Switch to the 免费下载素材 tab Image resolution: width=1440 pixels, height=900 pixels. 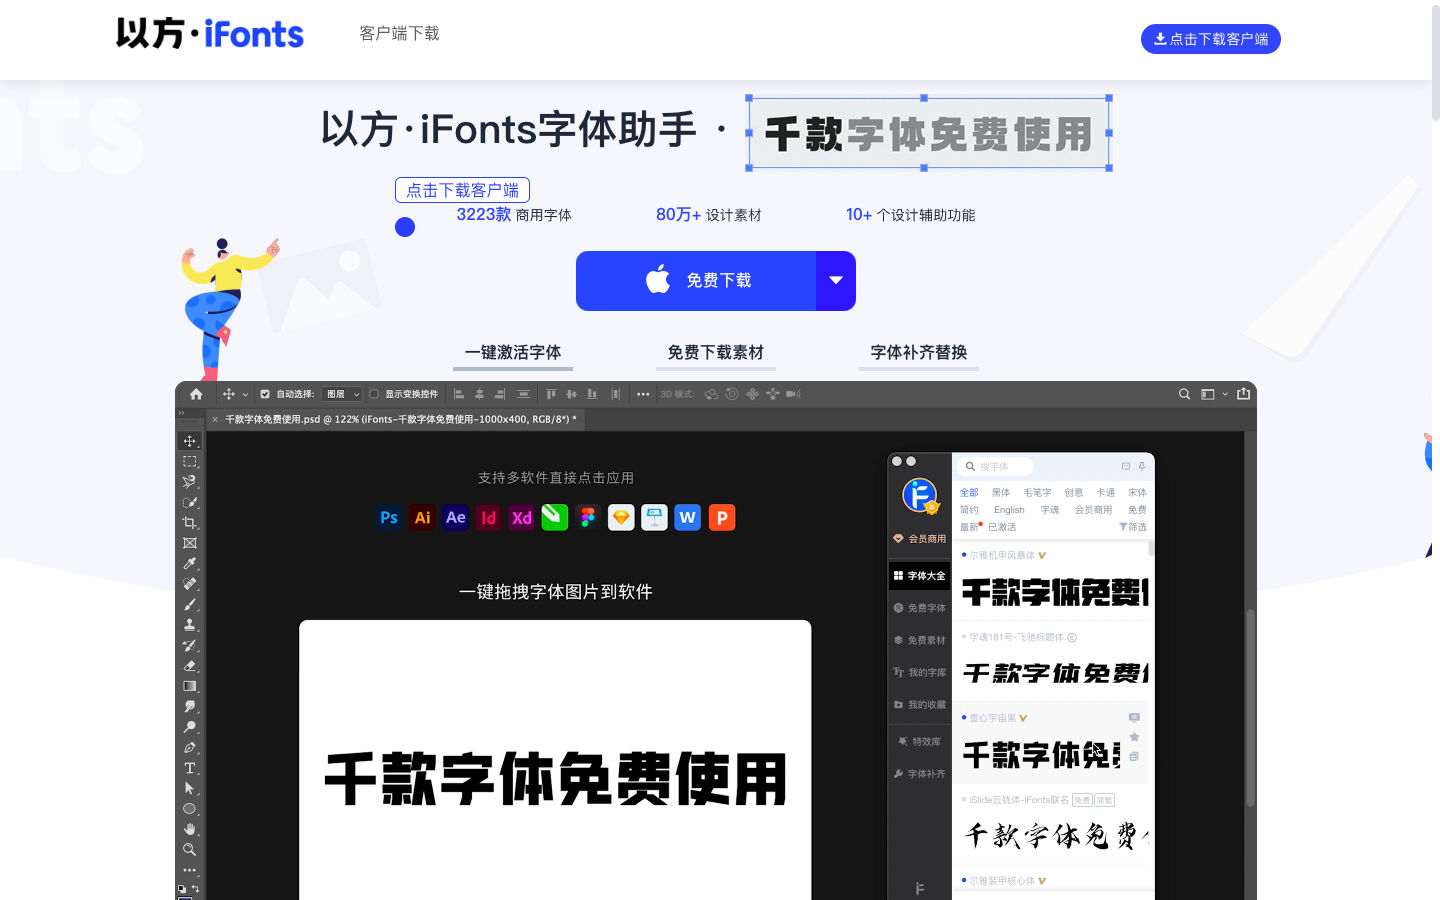716,352
